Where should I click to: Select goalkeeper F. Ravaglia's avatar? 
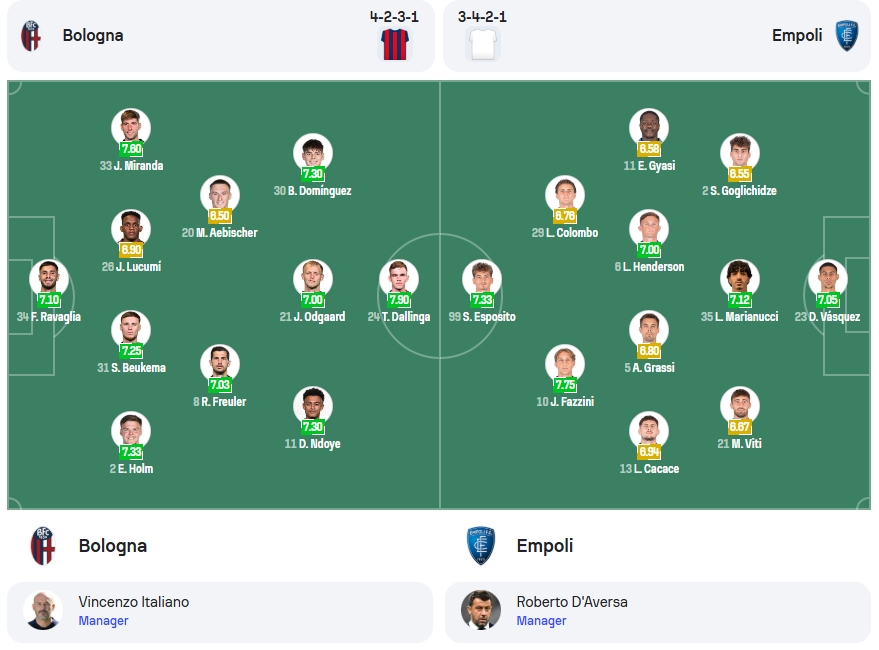coord(49,279)
